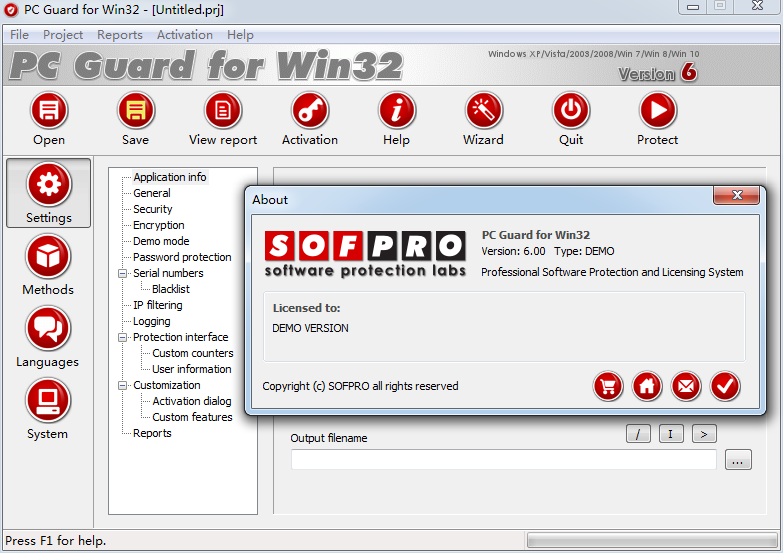Click the I button above Output filename
The height and width of the screenshot is (553, 783).
click(x=671, y=434)
